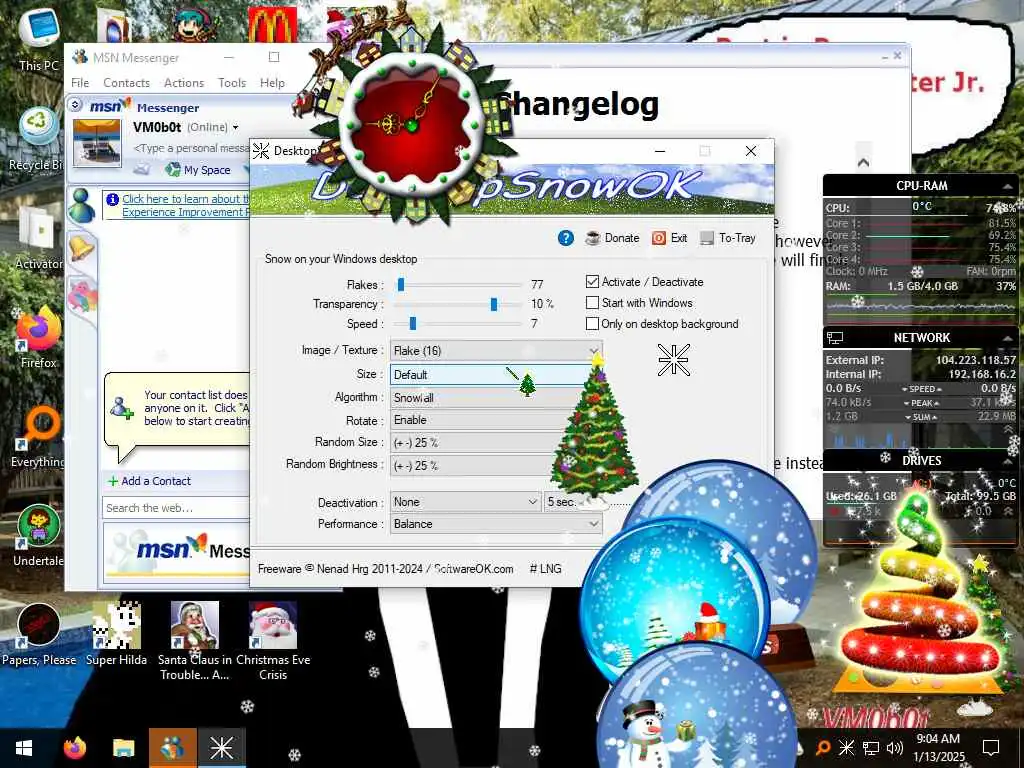Select the Undertale desktop shortcut
Screen dimensions: 1024x768
(x=38, y=536)
